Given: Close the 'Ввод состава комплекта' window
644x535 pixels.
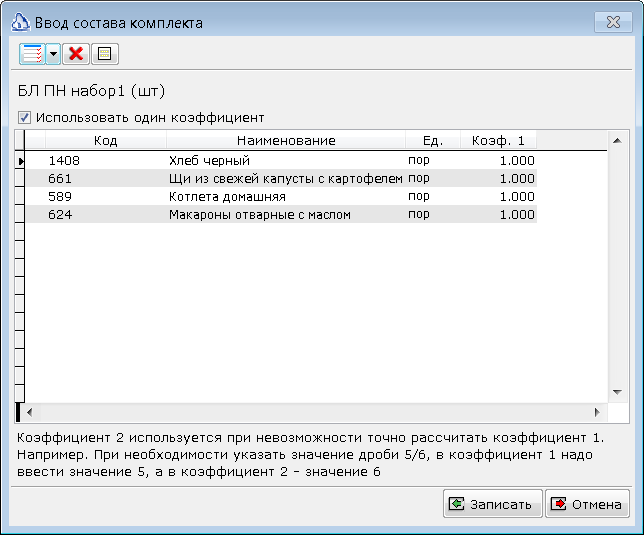Looking at the screenshot, I should [613, 22].
